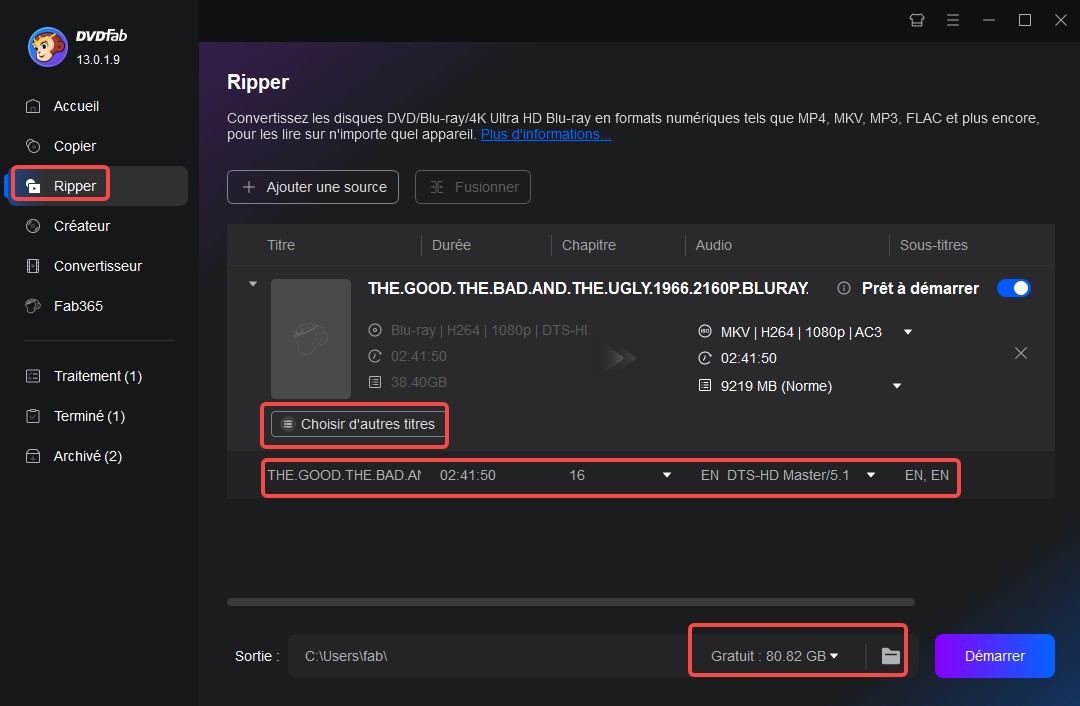Screen dimensions: 1080x706
Task: Show Archivé (2) archived tasks
Action: [x=87, y=456]
